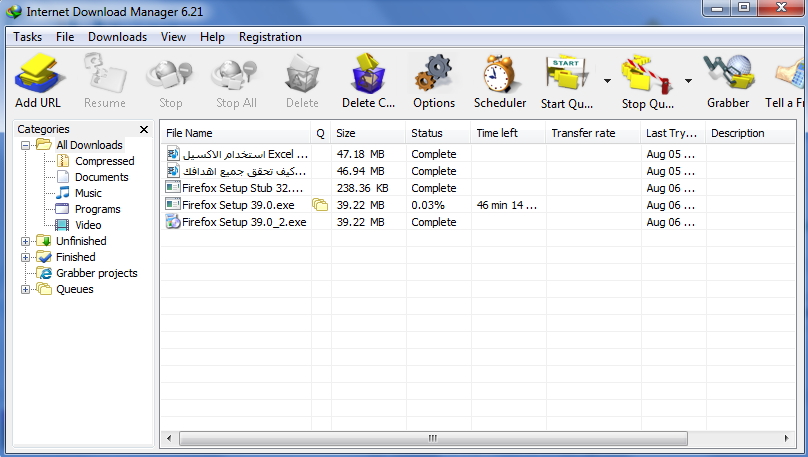The image size is (808, 457).
Task: Sort by Q column header
Action: [321, 133]
